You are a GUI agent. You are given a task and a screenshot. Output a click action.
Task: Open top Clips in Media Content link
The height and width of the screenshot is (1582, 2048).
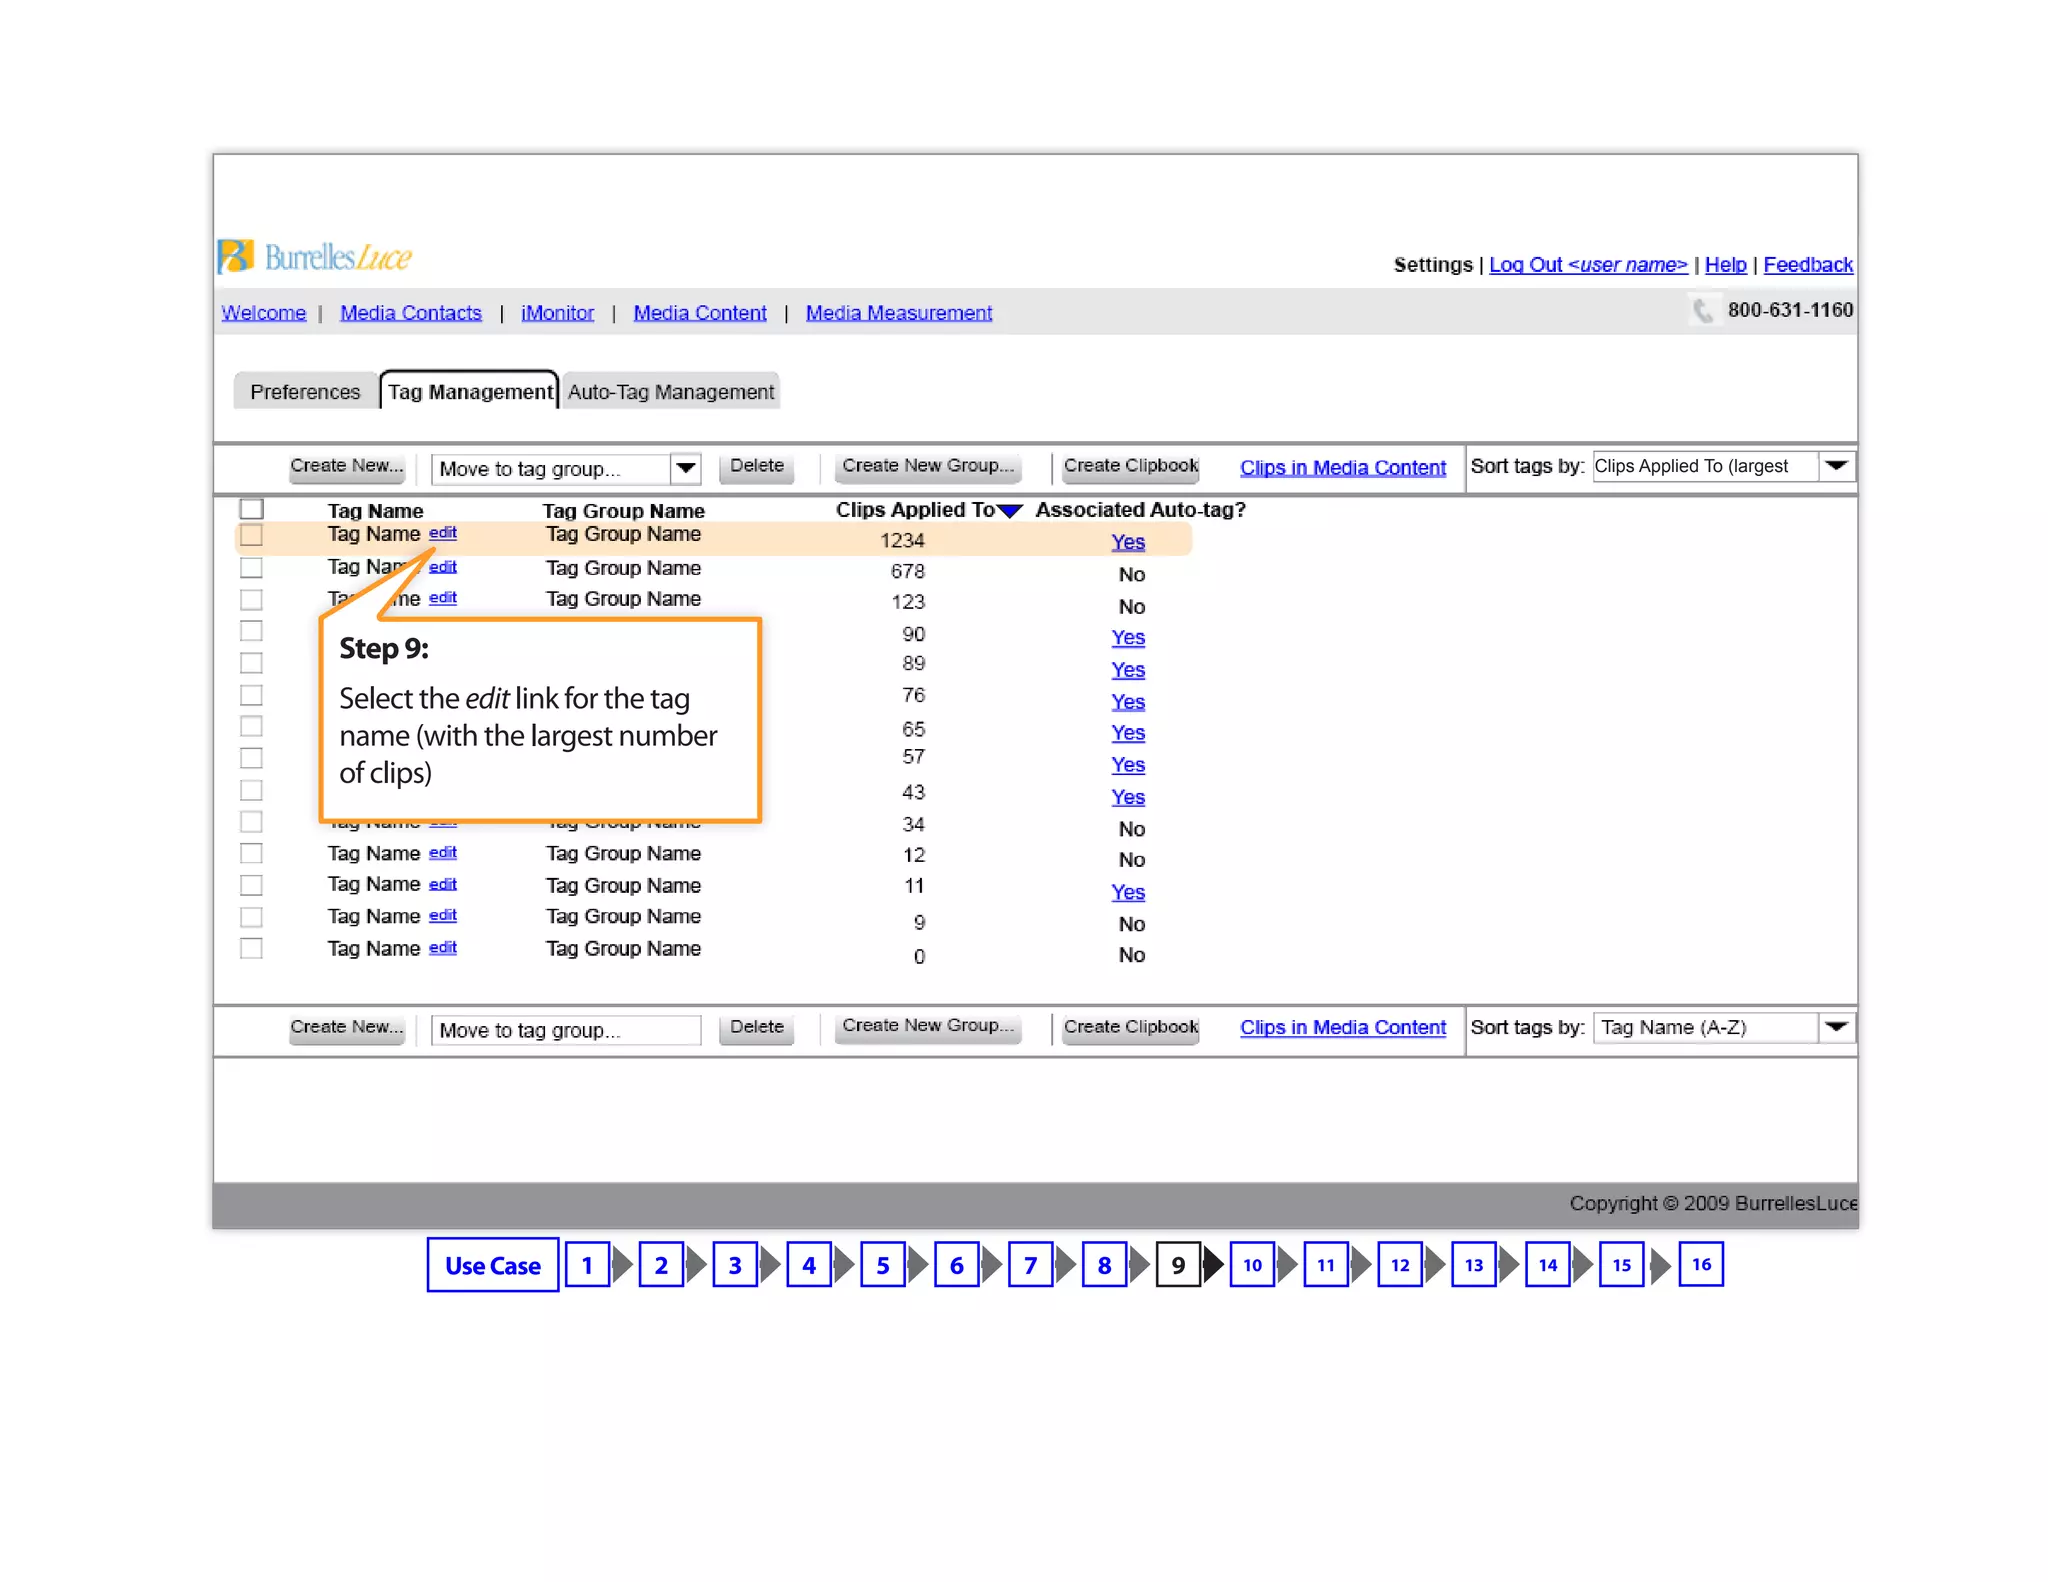(x=1343, y=467)
